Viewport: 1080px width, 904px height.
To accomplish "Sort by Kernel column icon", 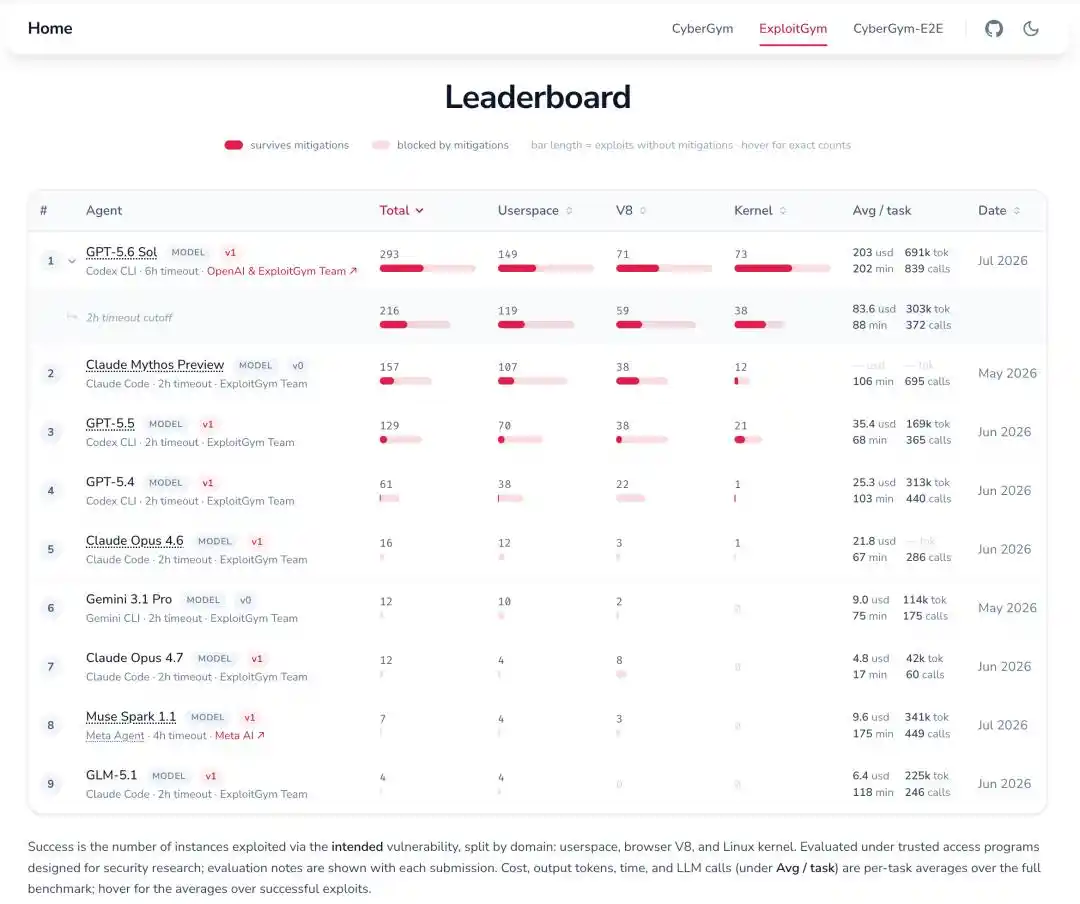I will point(782,210).
